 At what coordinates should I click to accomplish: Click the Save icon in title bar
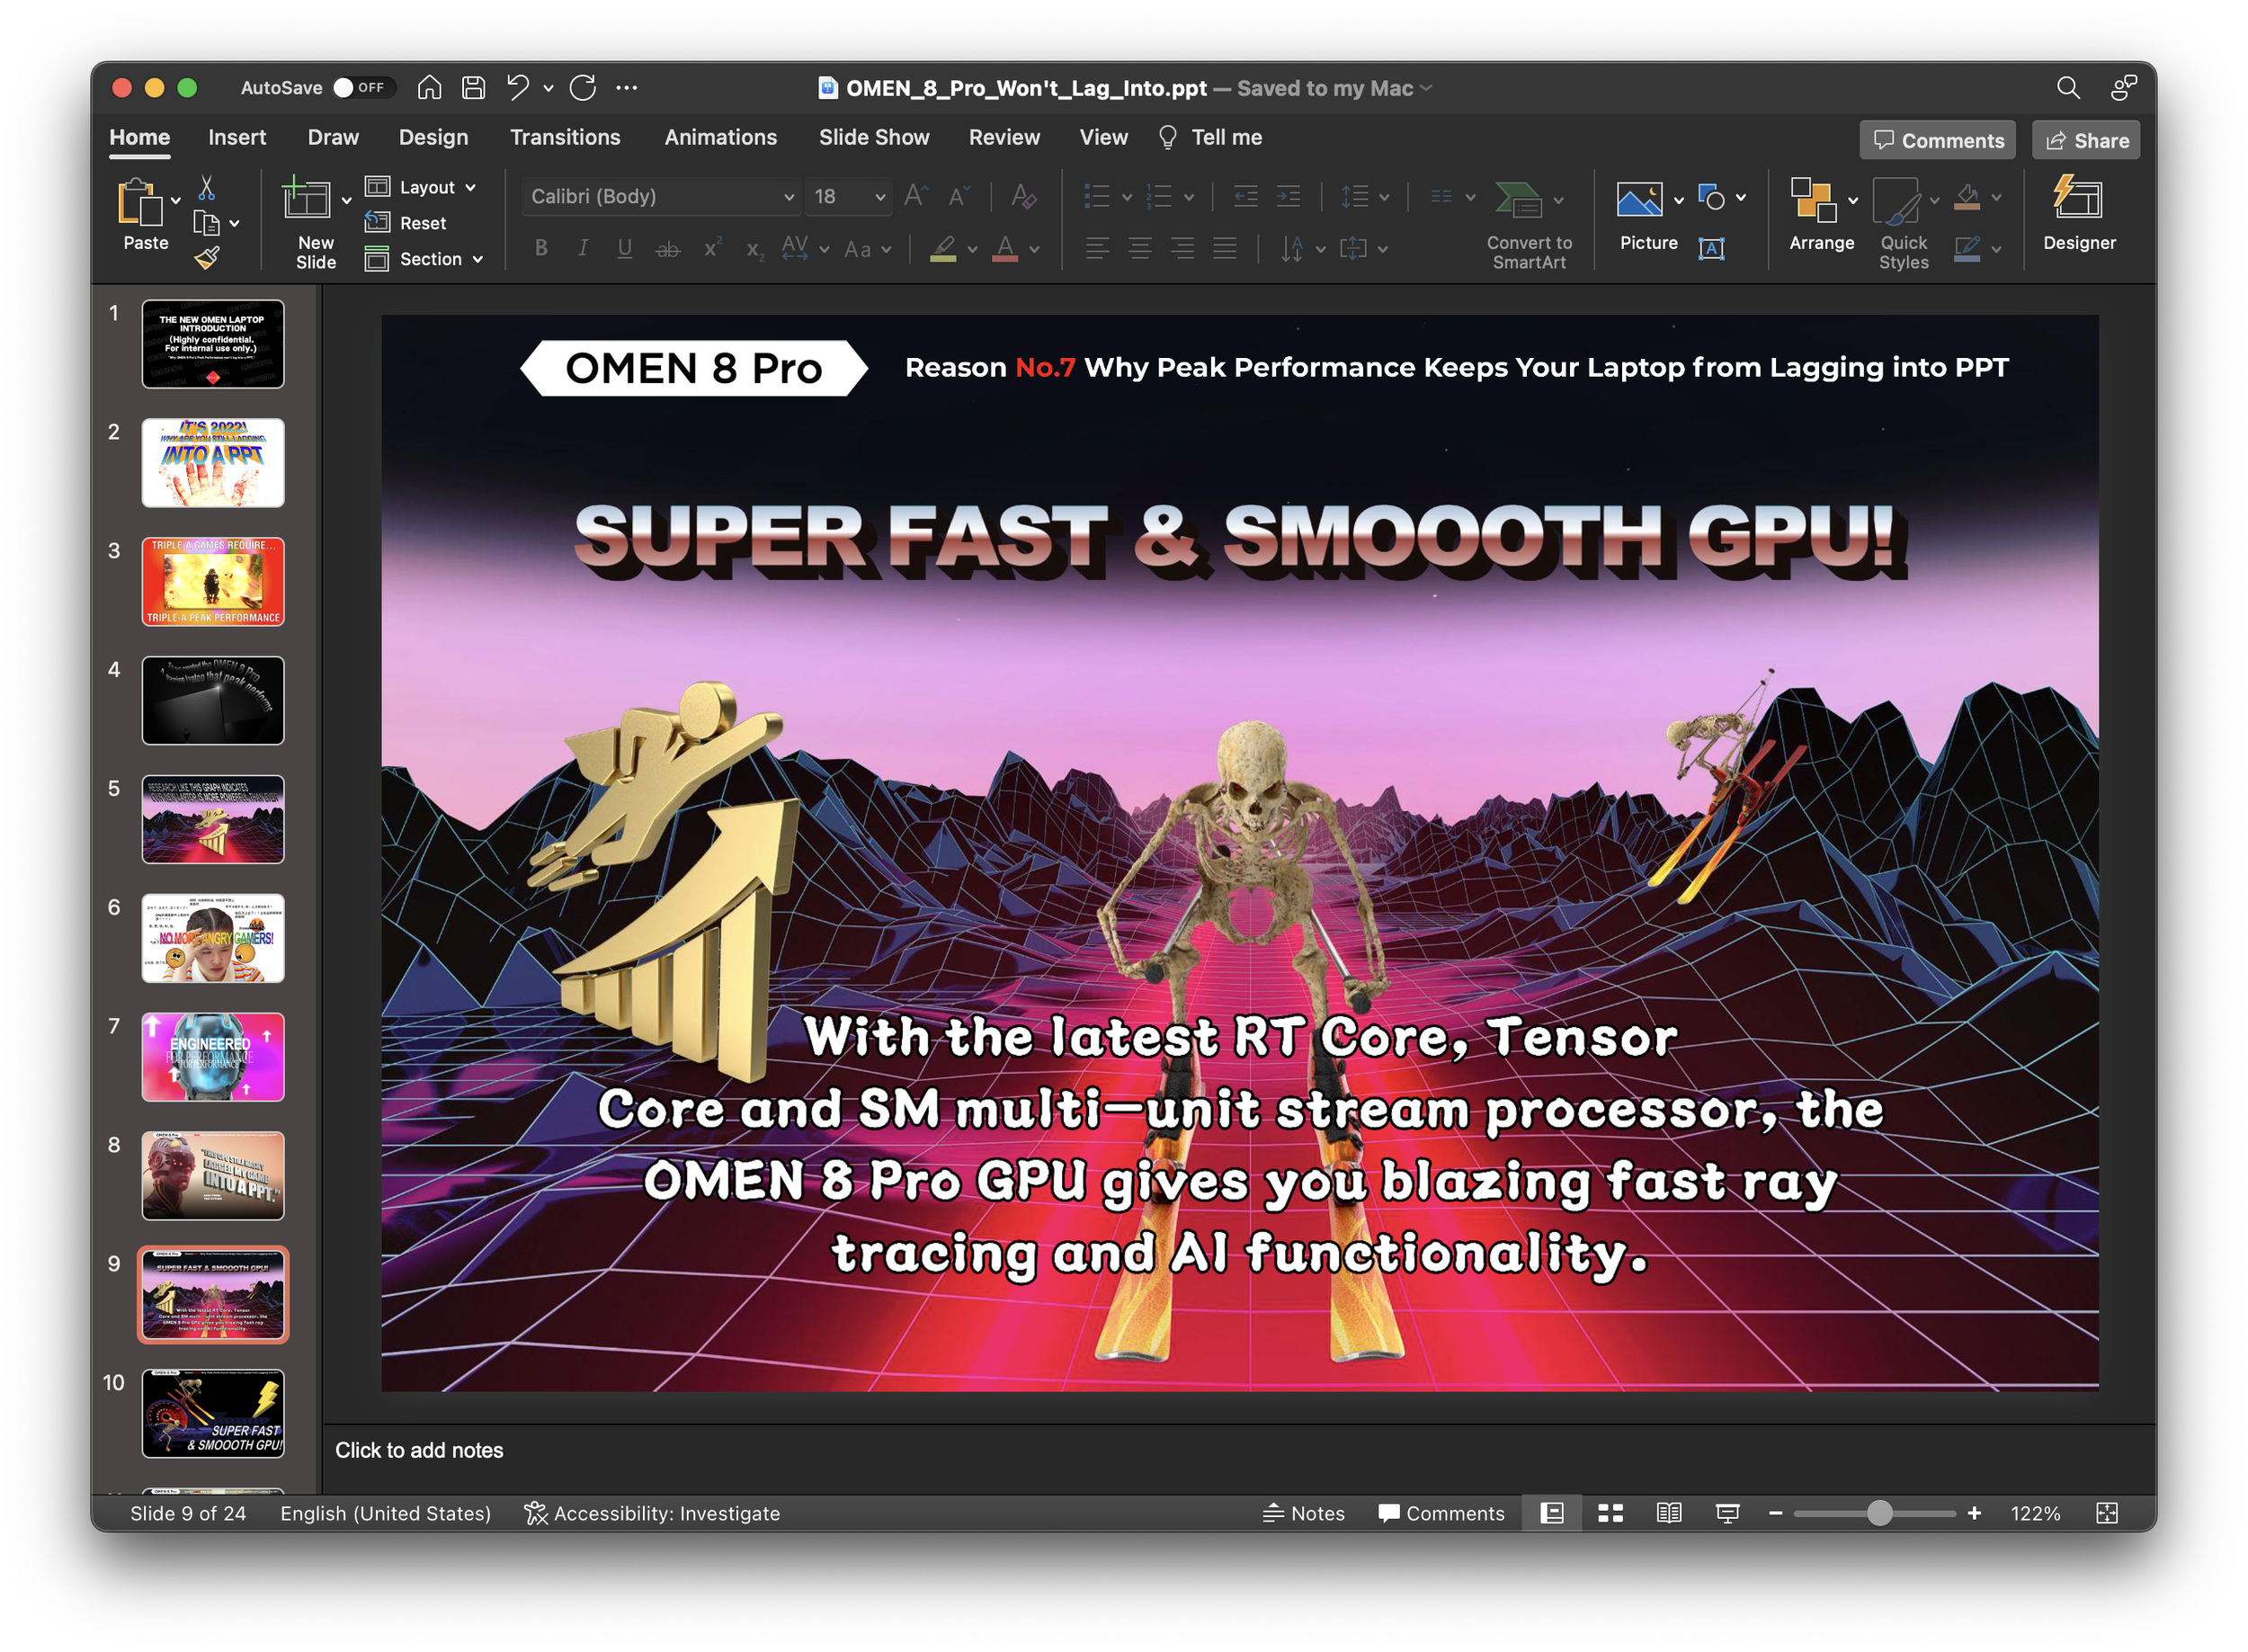(x=473, y=88)
